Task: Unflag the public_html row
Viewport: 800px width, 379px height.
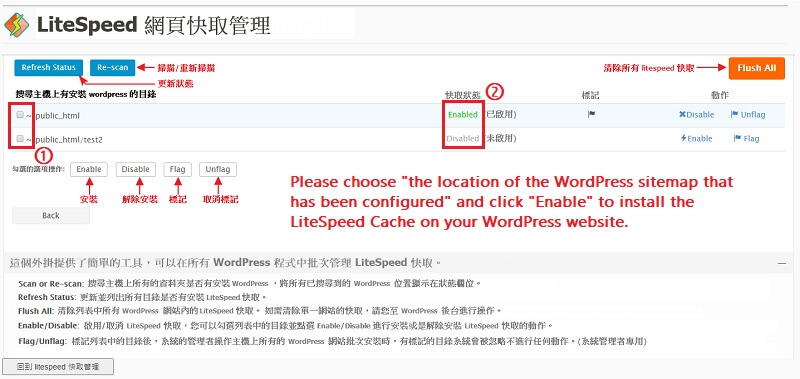Action: coord(748,115)
